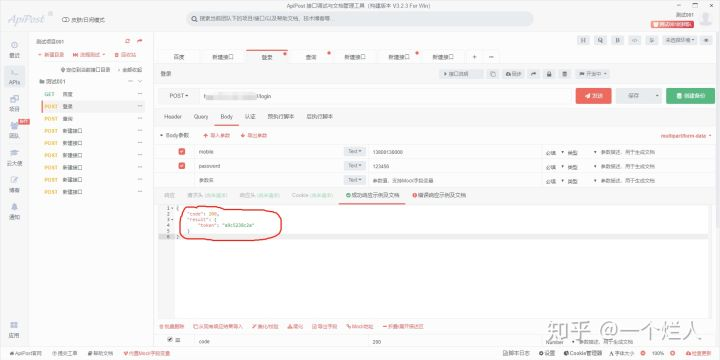Click the refresh icon beside the project name

[x=128, y=41]
